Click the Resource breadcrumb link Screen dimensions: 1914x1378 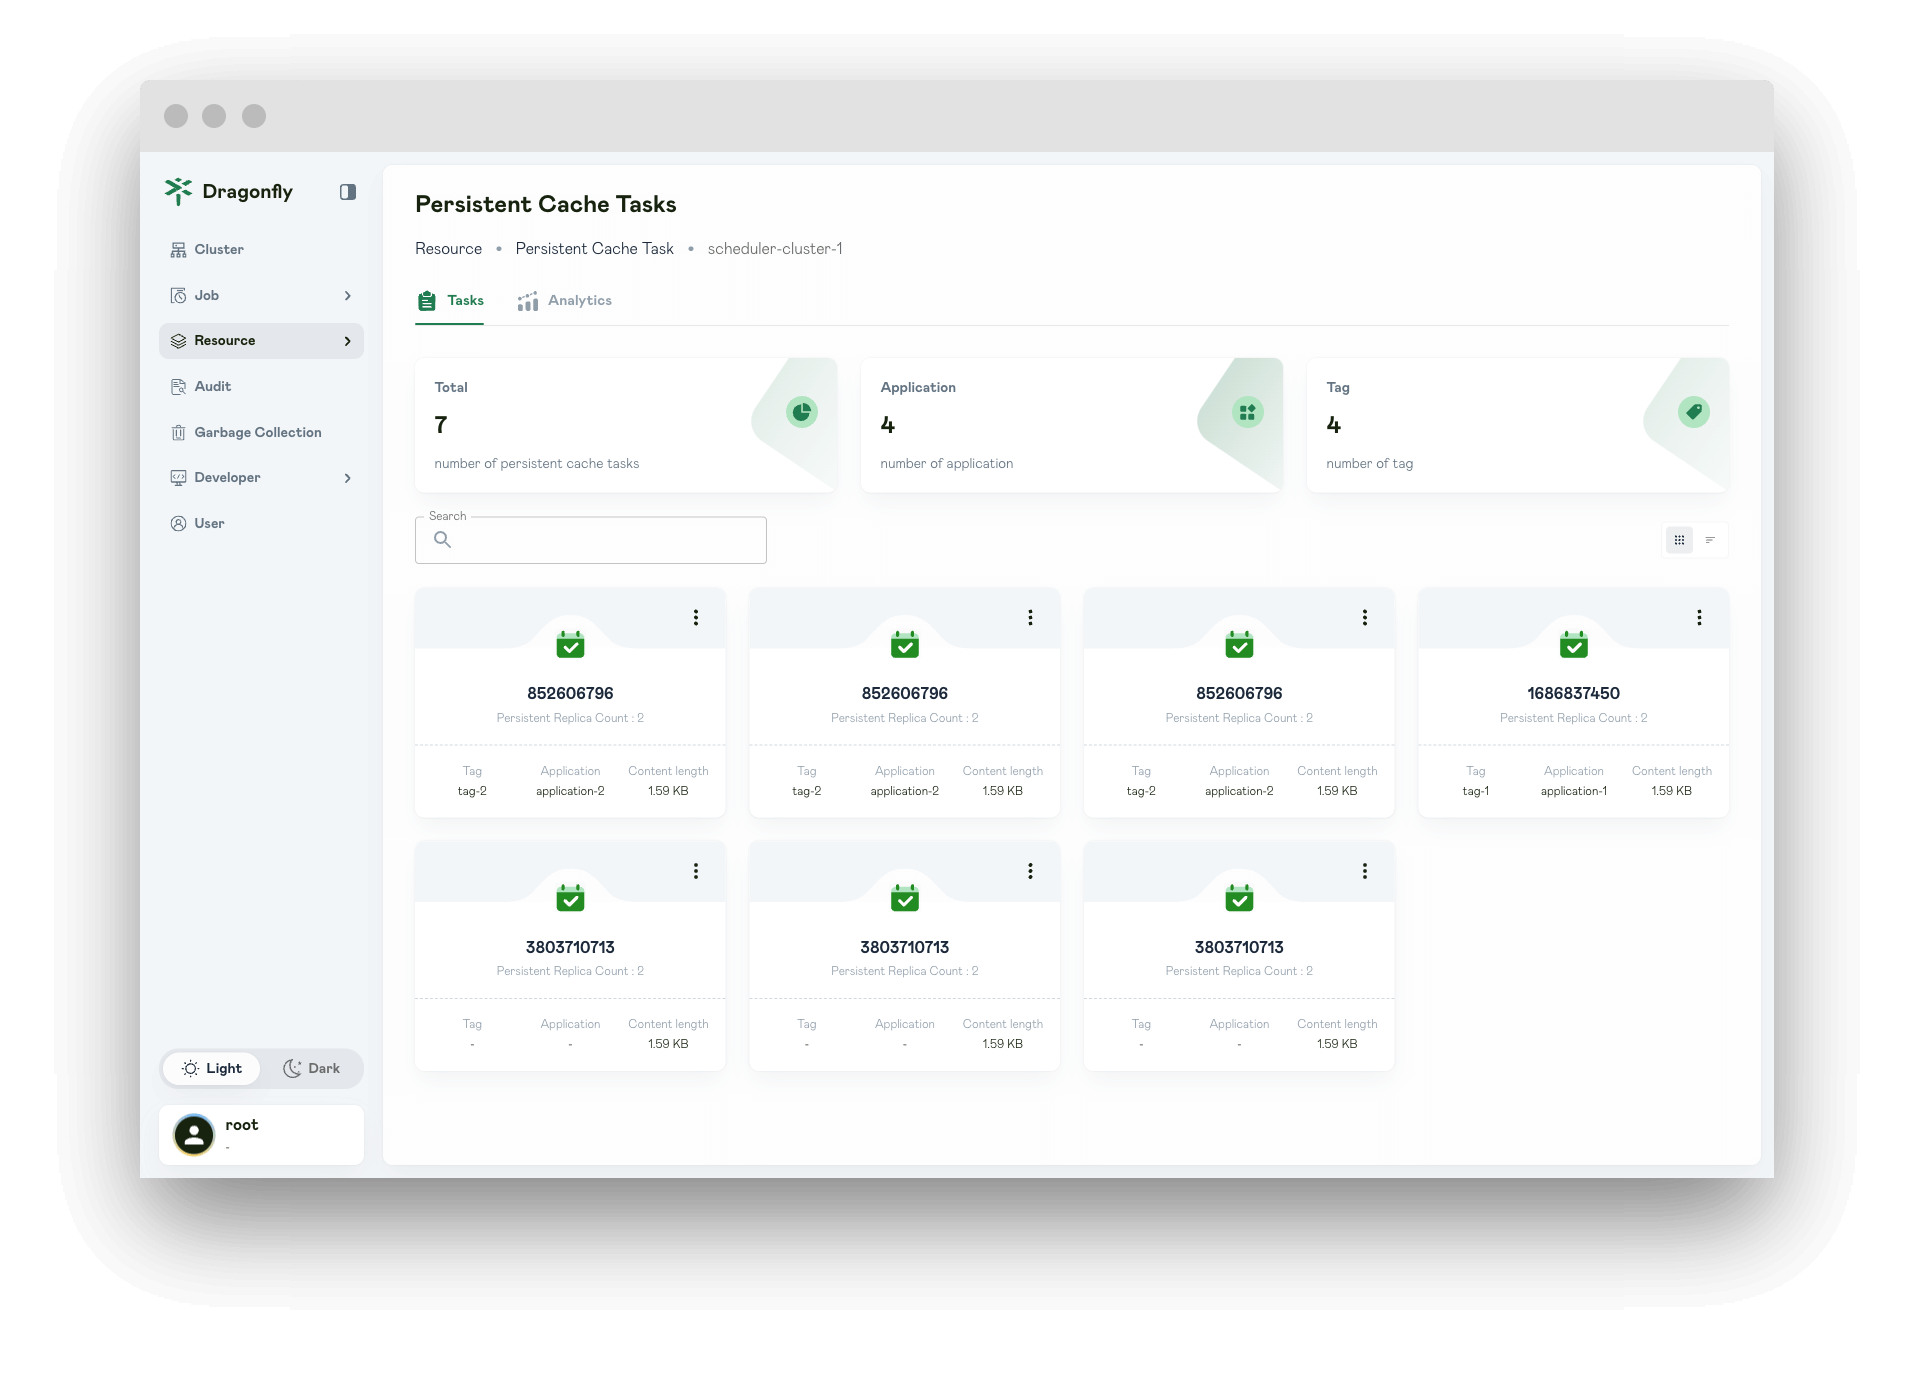coord(448,248)
